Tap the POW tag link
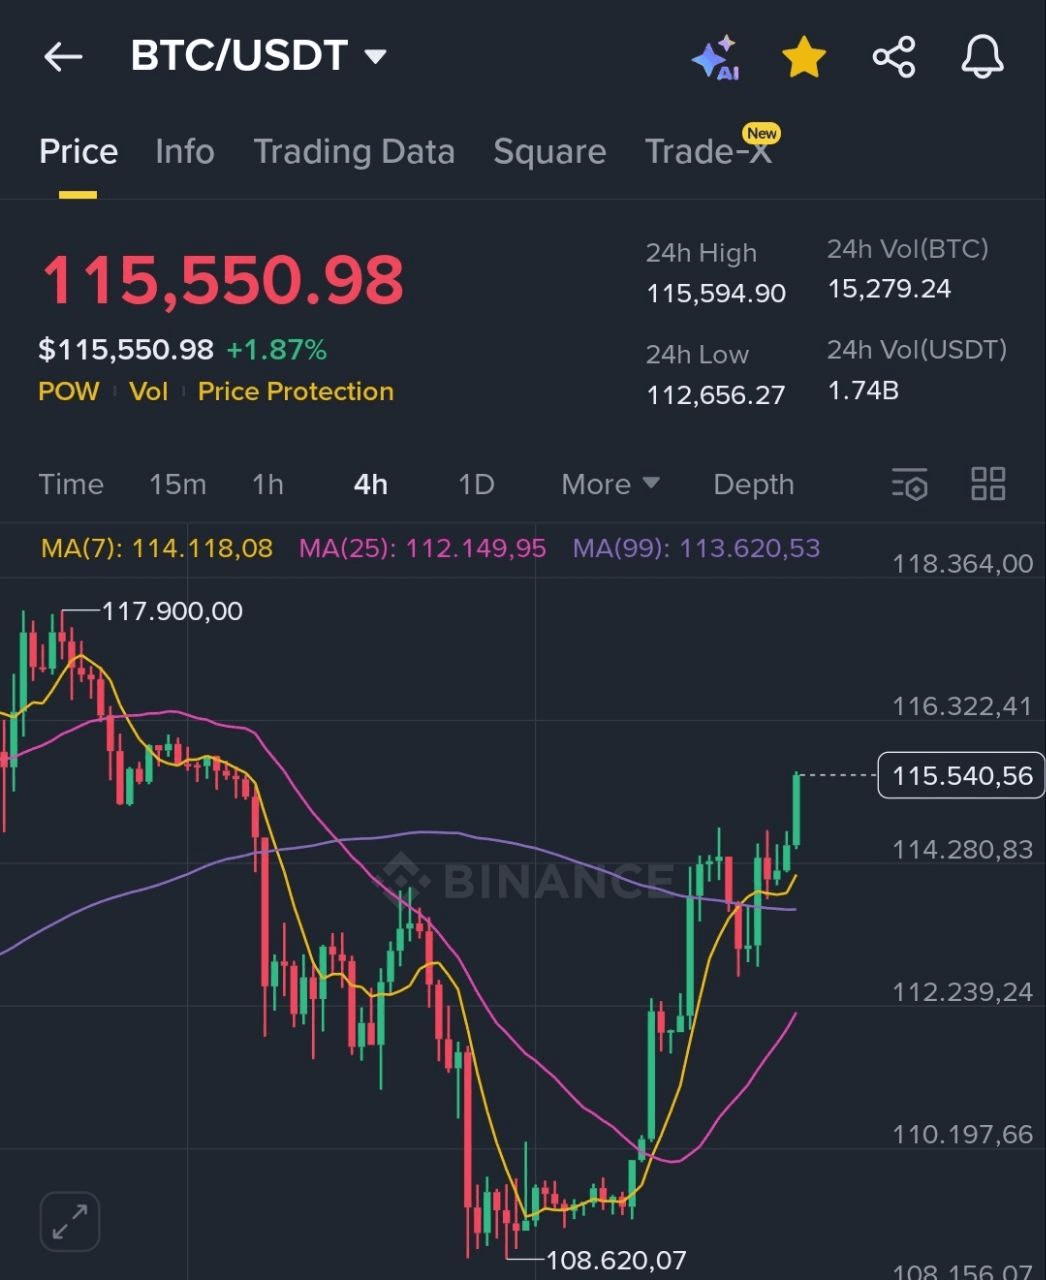Screen dimensions: 1046x1280 [69, 391]
